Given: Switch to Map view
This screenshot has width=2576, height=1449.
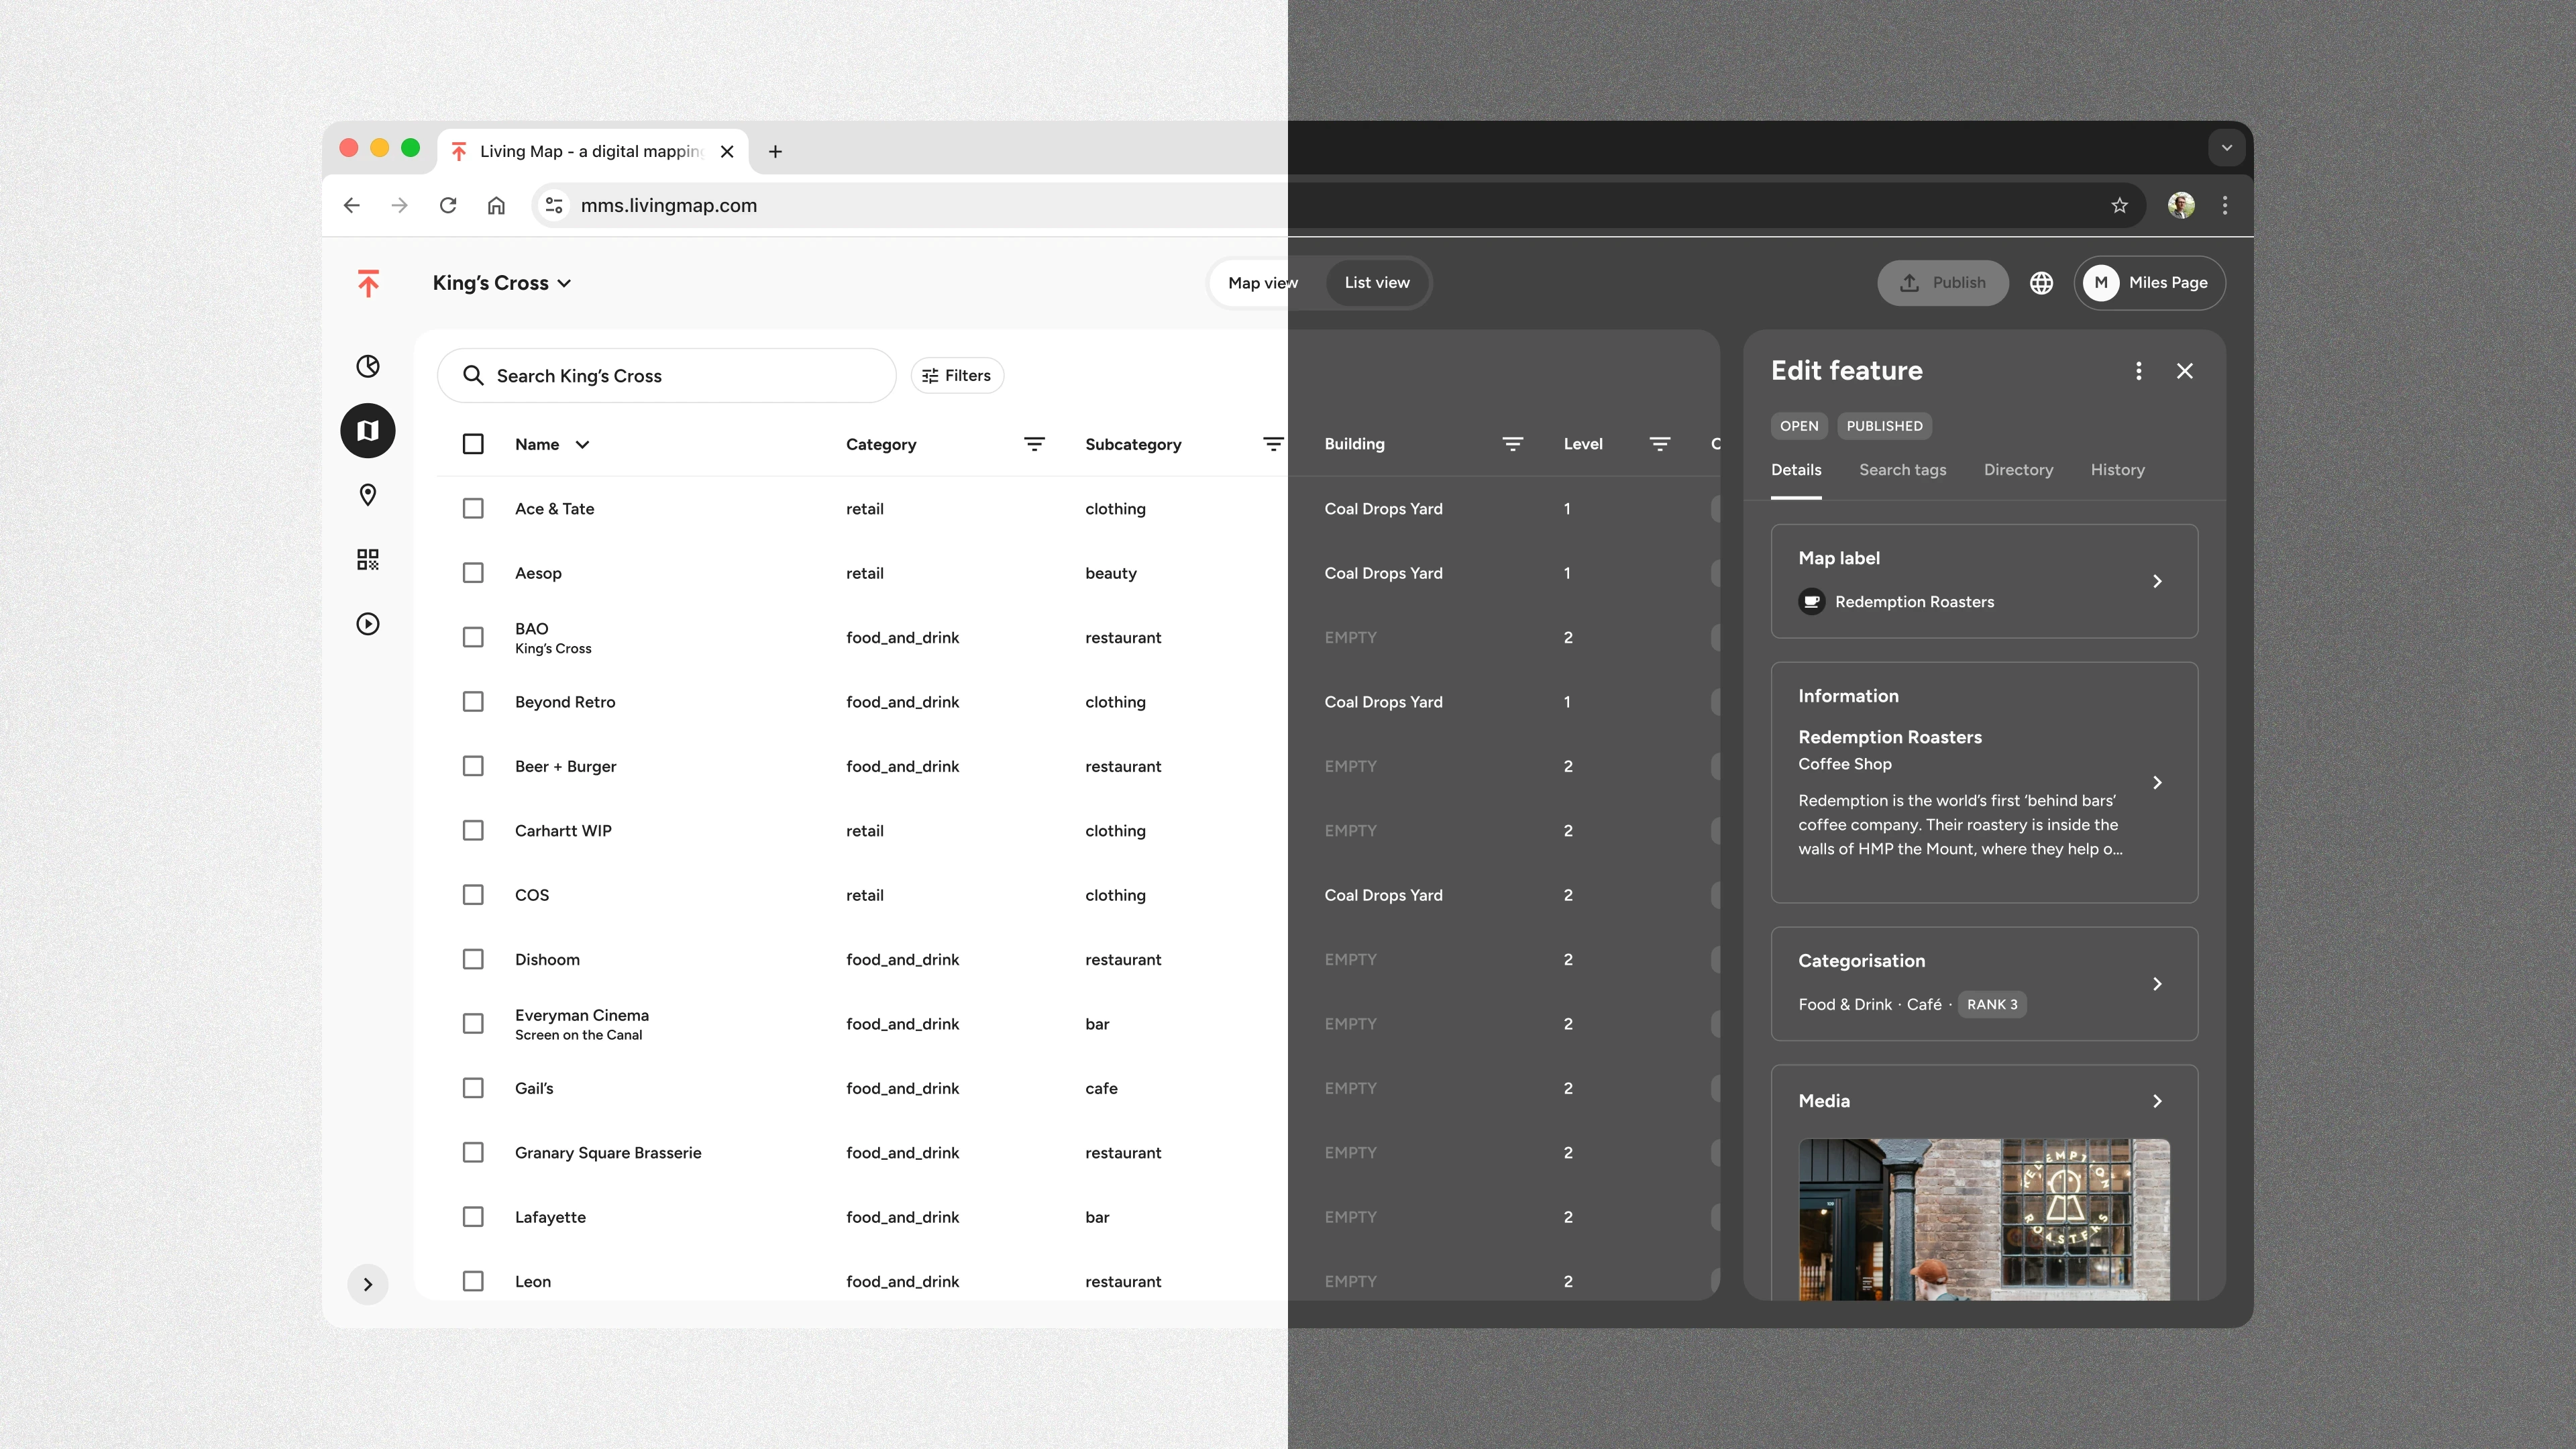Looking at the screenshot, I should pyautogui.click(x=1263, y=283).
